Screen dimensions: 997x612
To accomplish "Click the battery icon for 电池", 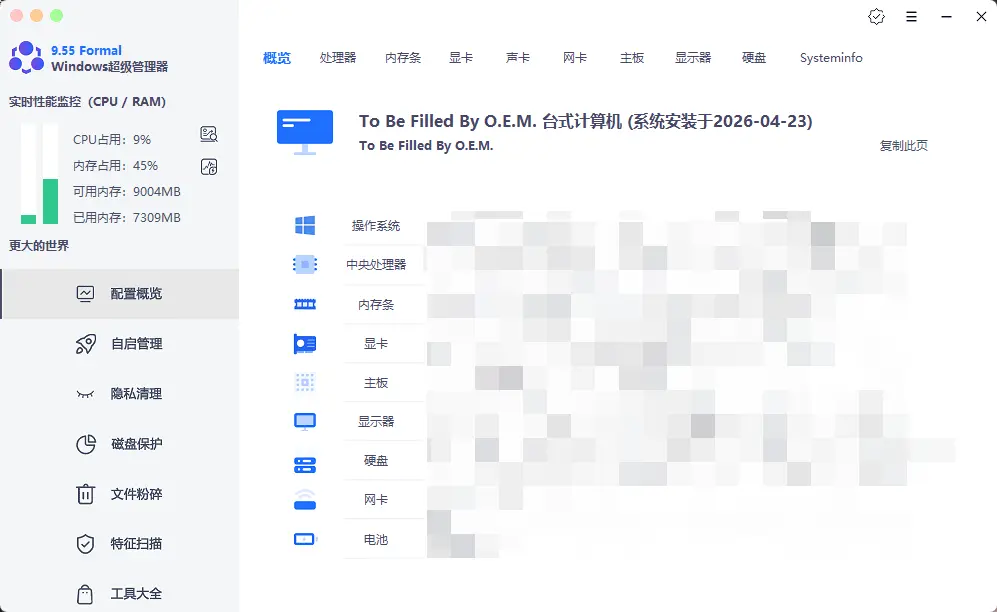I will [x=305, y=539].
